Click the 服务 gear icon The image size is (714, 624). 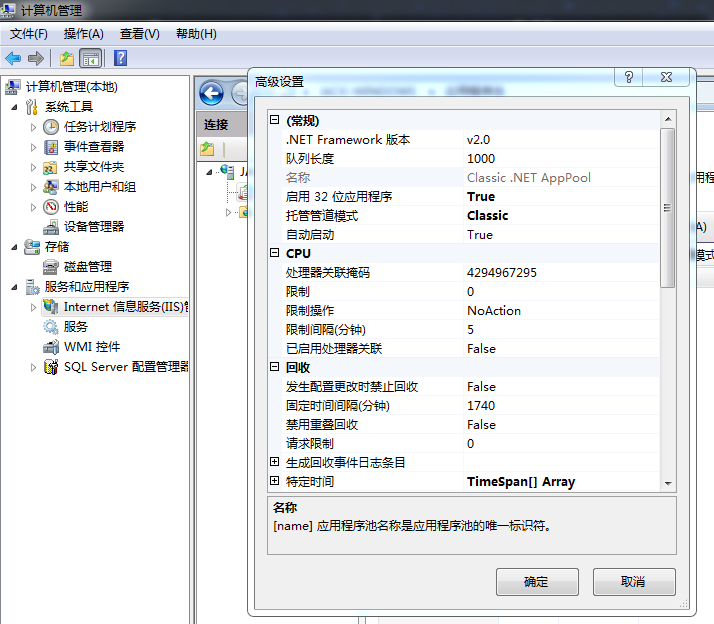(51, 327)
